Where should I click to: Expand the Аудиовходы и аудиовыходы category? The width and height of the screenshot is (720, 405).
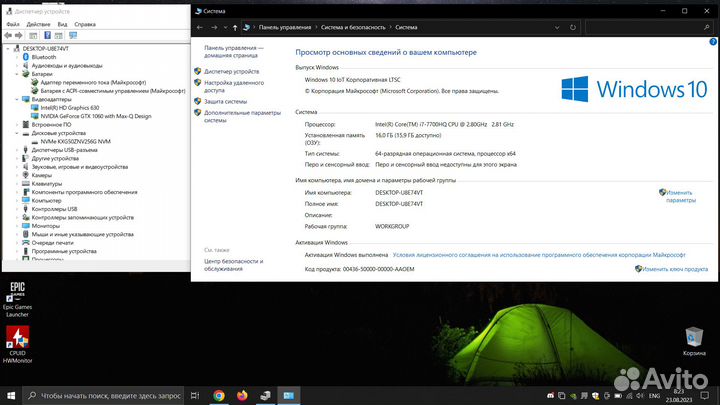click(17, 66)
